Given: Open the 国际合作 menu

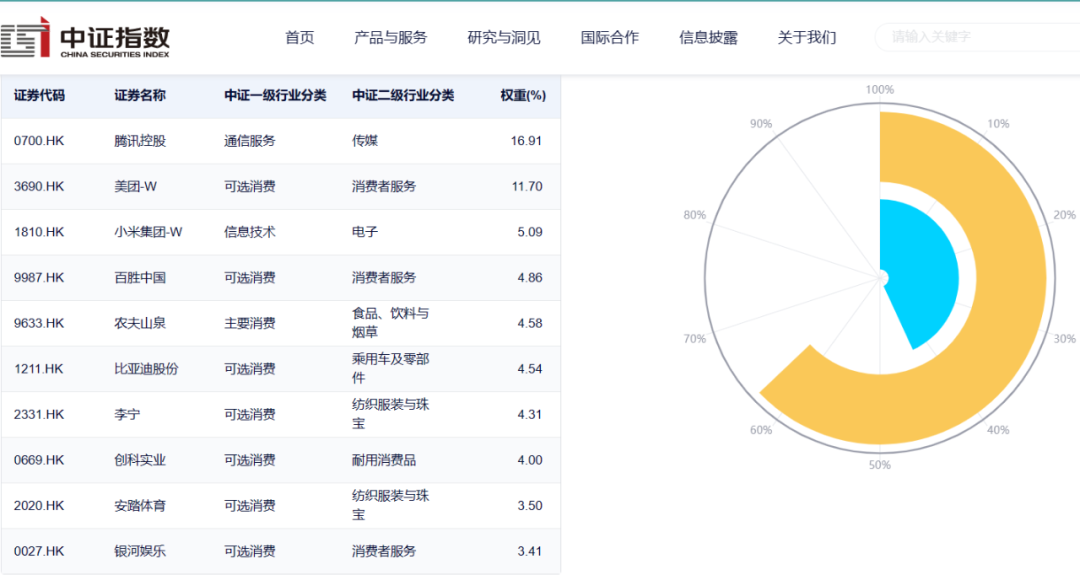Looking at the screenshot, I should click(x=609, y=38).
